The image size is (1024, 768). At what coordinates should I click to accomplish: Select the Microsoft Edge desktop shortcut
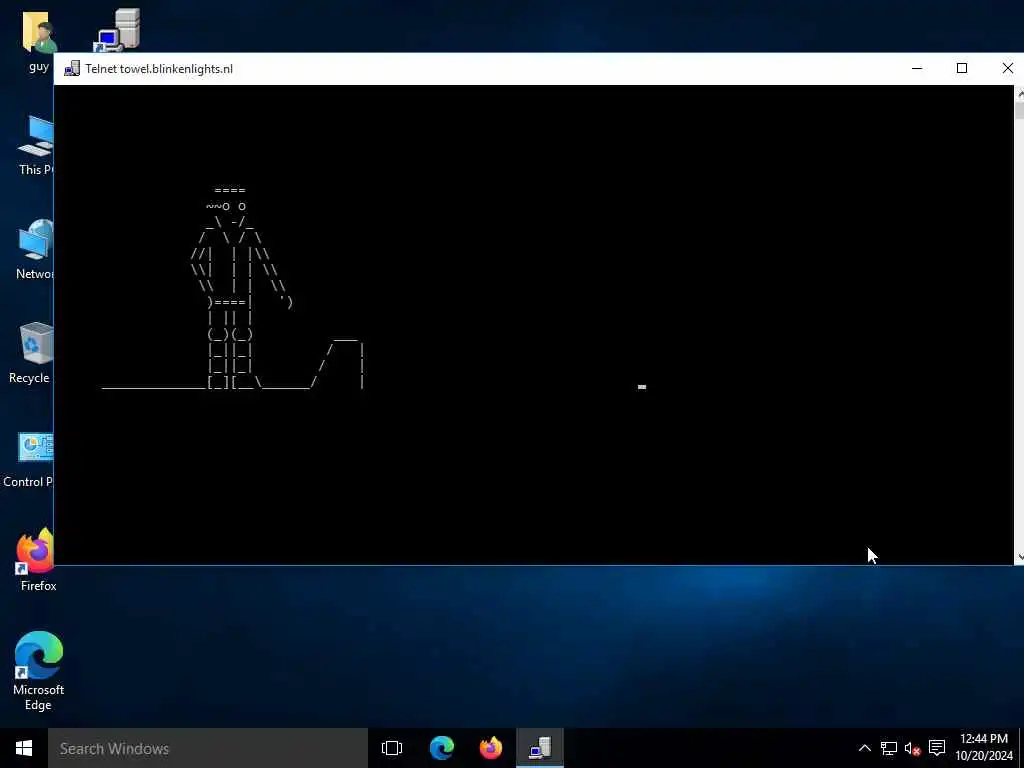[x=38, y=671]
